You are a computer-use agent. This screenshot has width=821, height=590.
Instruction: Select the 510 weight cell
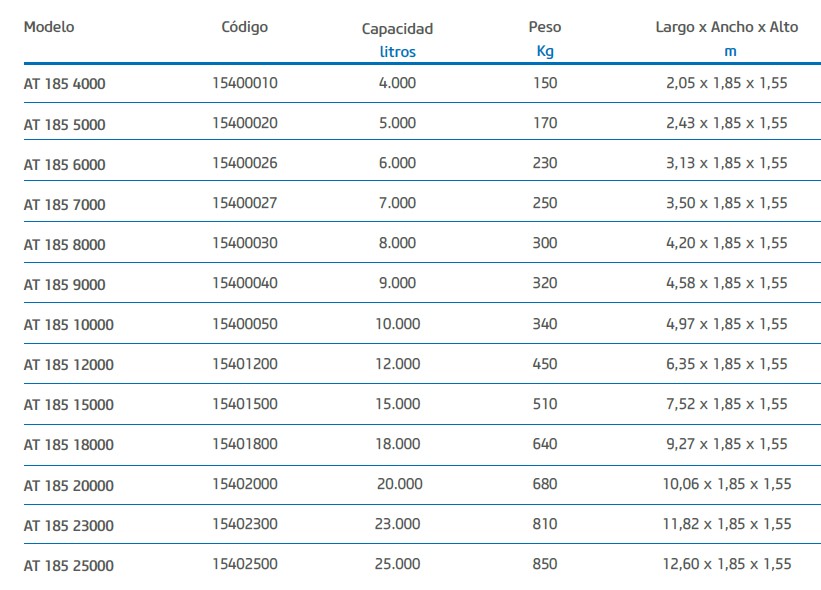click(545, 404)
